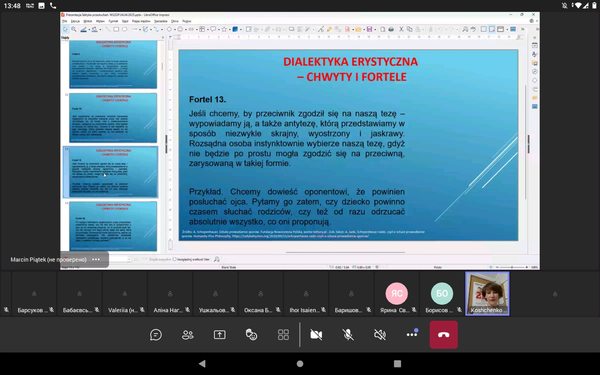Click the Copy icon in Impress toolbar
Viewport: 600px width, 375px height.
coord(409,29)
